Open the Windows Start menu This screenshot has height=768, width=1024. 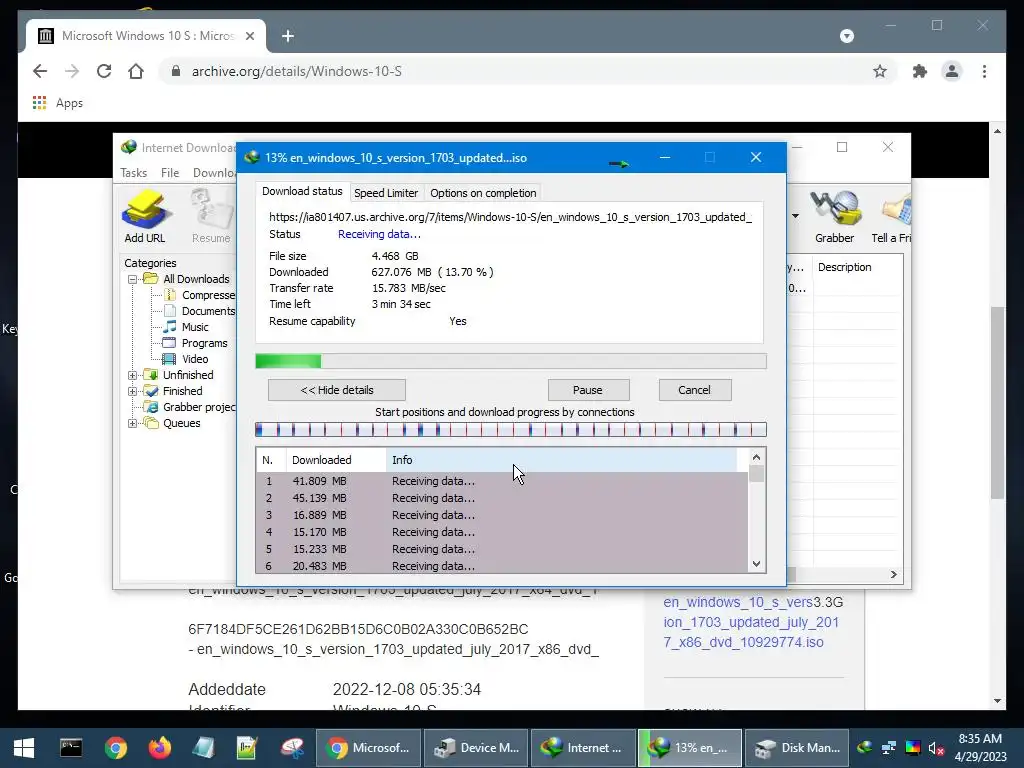coord(24,748)
